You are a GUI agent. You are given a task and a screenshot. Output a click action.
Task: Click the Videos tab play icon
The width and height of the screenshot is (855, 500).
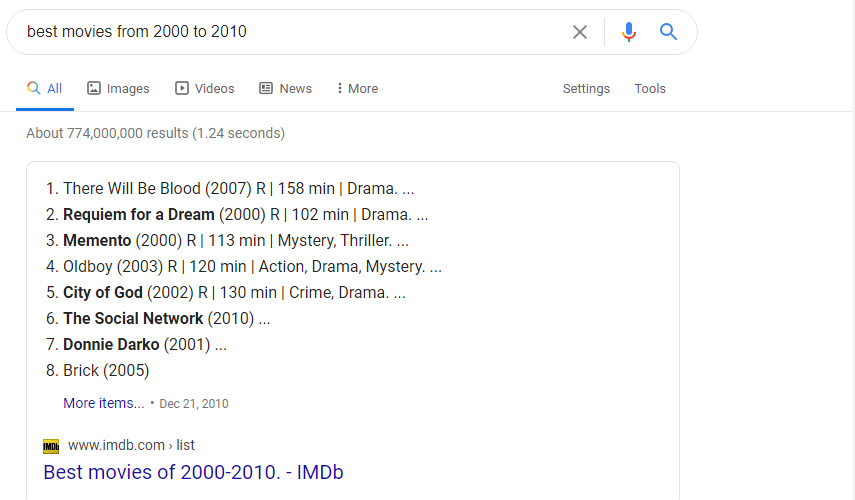[182, 88]
